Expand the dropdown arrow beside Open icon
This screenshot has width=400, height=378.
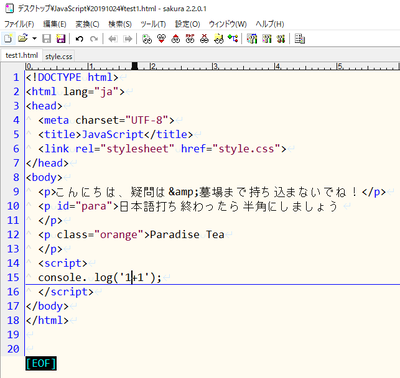coord(34,39)
